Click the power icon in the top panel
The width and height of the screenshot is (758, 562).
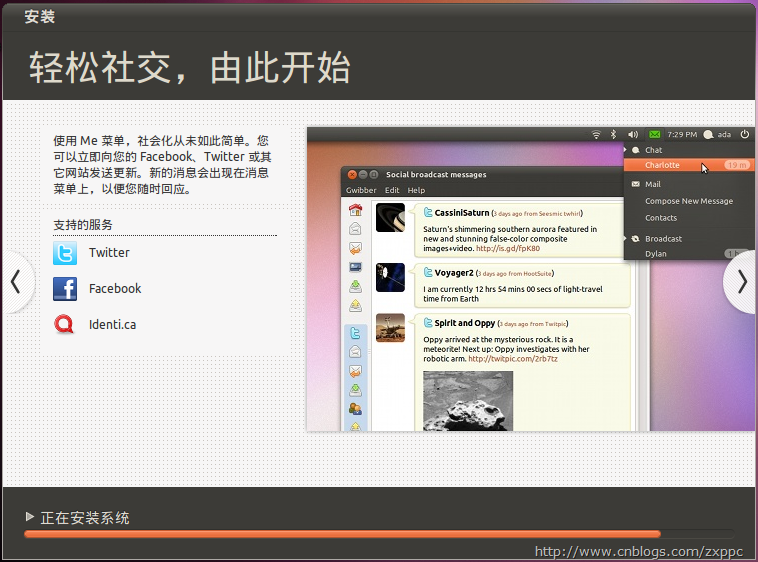(x=745, y=134)
